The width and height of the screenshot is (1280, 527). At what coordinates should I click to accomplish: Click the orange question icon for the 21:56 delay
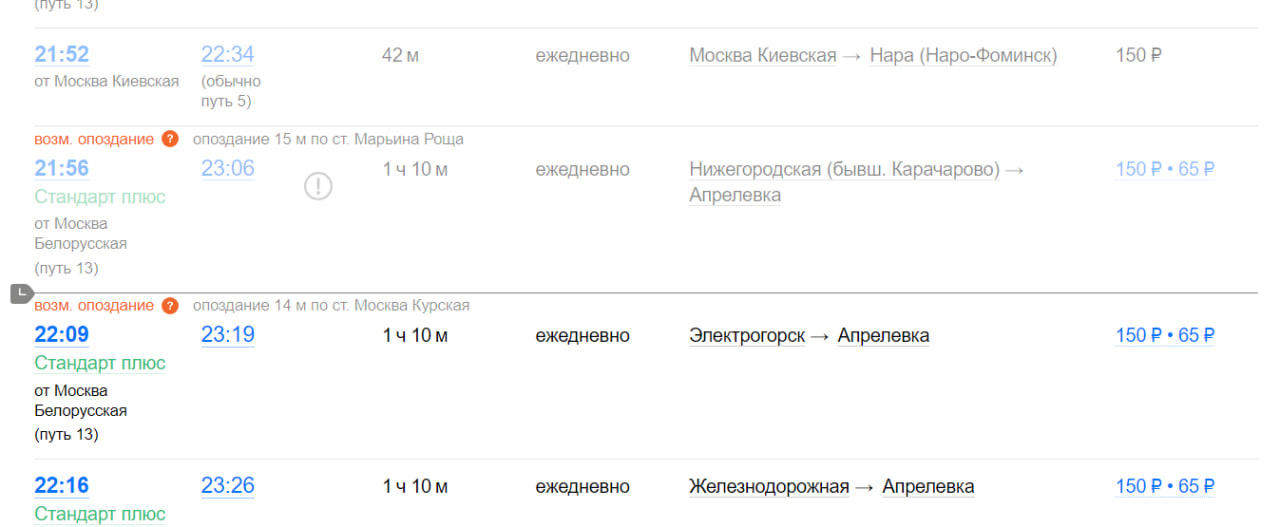[x=170, y=139]
